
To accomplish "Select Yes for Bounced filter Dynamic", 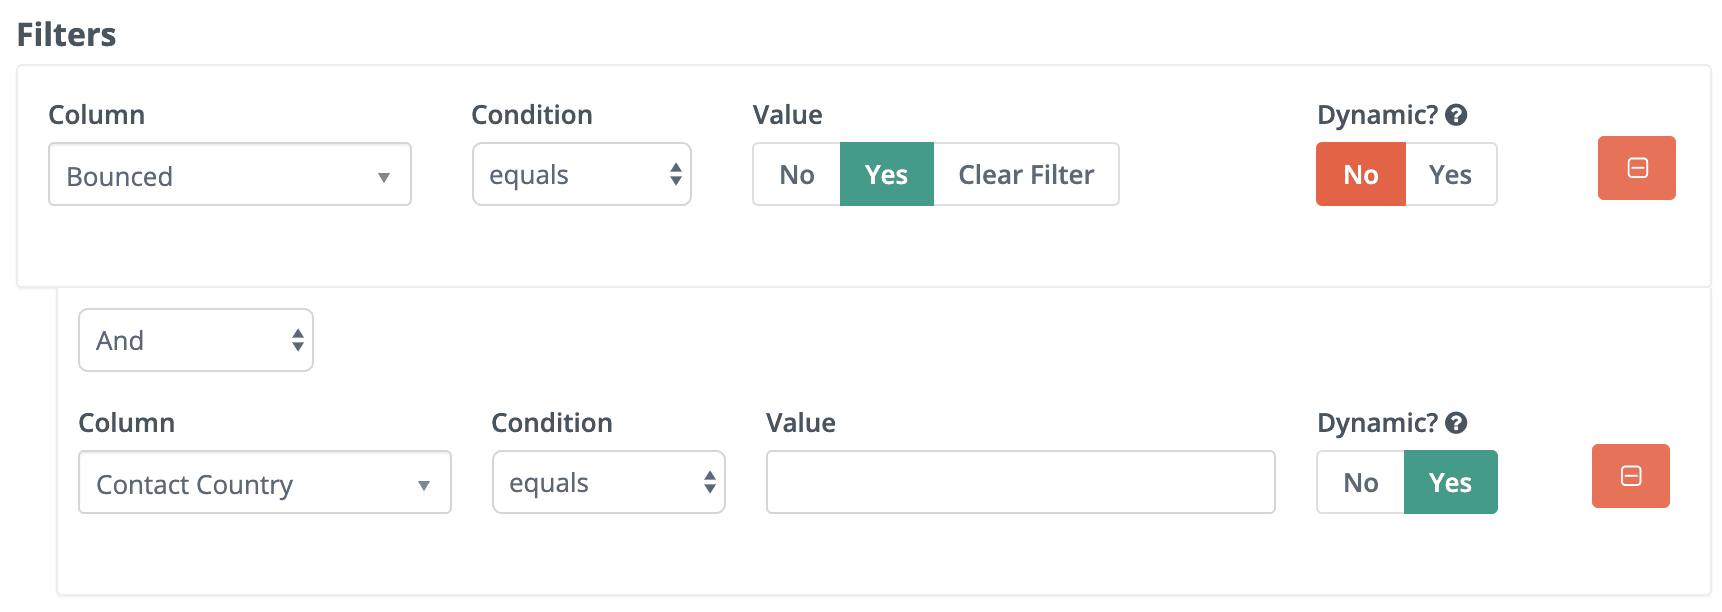I will [1450, 174].
